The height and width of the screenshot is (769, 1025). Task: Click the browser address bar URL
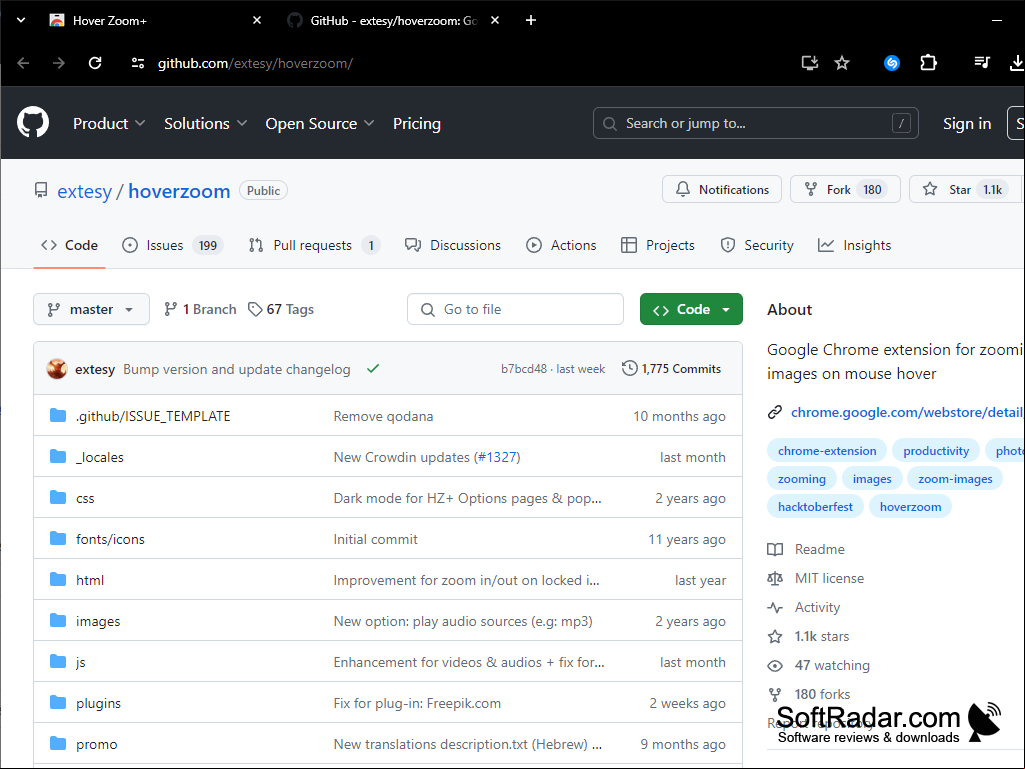coord(256,63)
